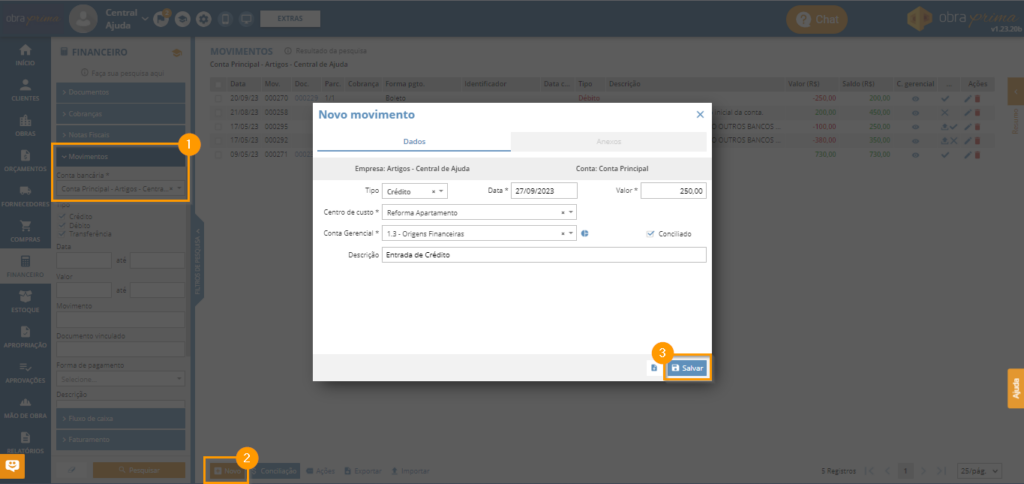Expand the Notas Fiscais section

coord(121,135)
